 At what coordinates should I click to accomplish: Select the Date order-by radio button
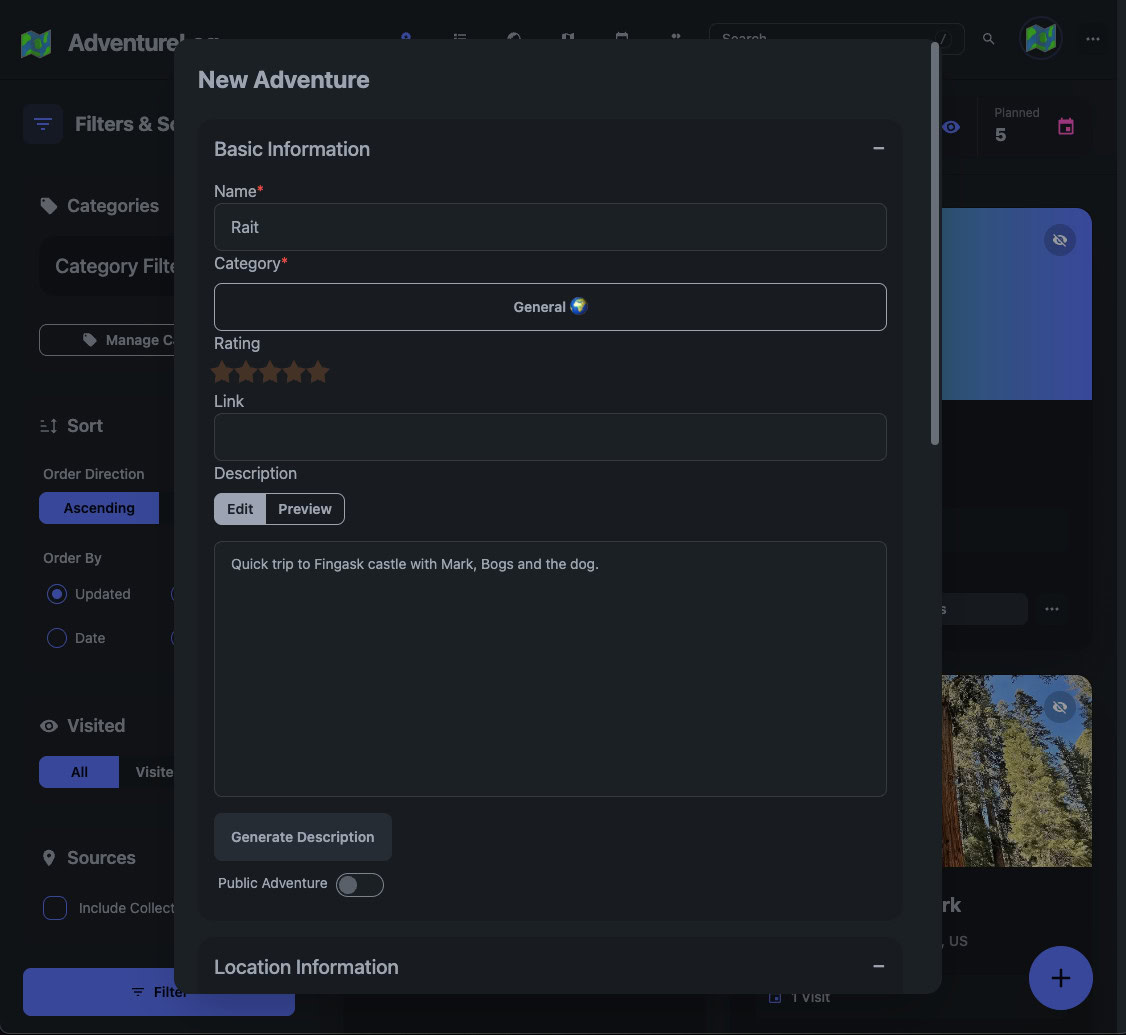(57, 638)
